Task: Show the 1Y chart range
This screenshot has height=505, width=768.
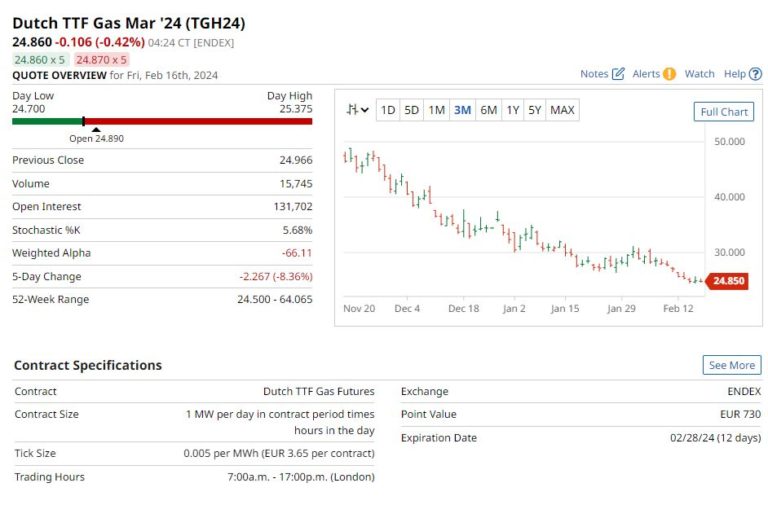Action: (x=512, y=110)
